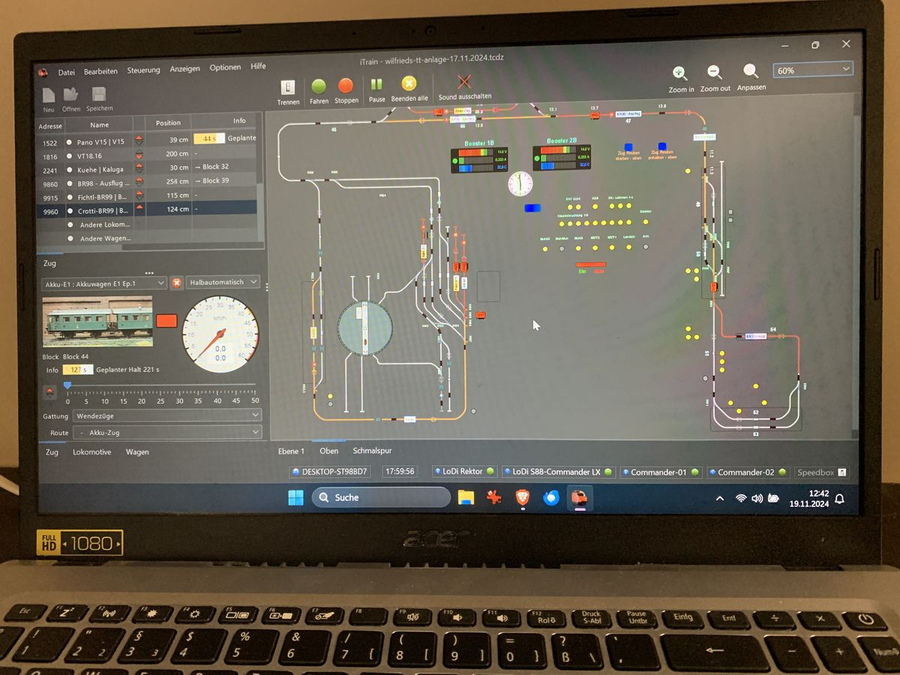Toggle the left blue Zug Routen button
The image size is (900, 675).
[x=628, y=148]
